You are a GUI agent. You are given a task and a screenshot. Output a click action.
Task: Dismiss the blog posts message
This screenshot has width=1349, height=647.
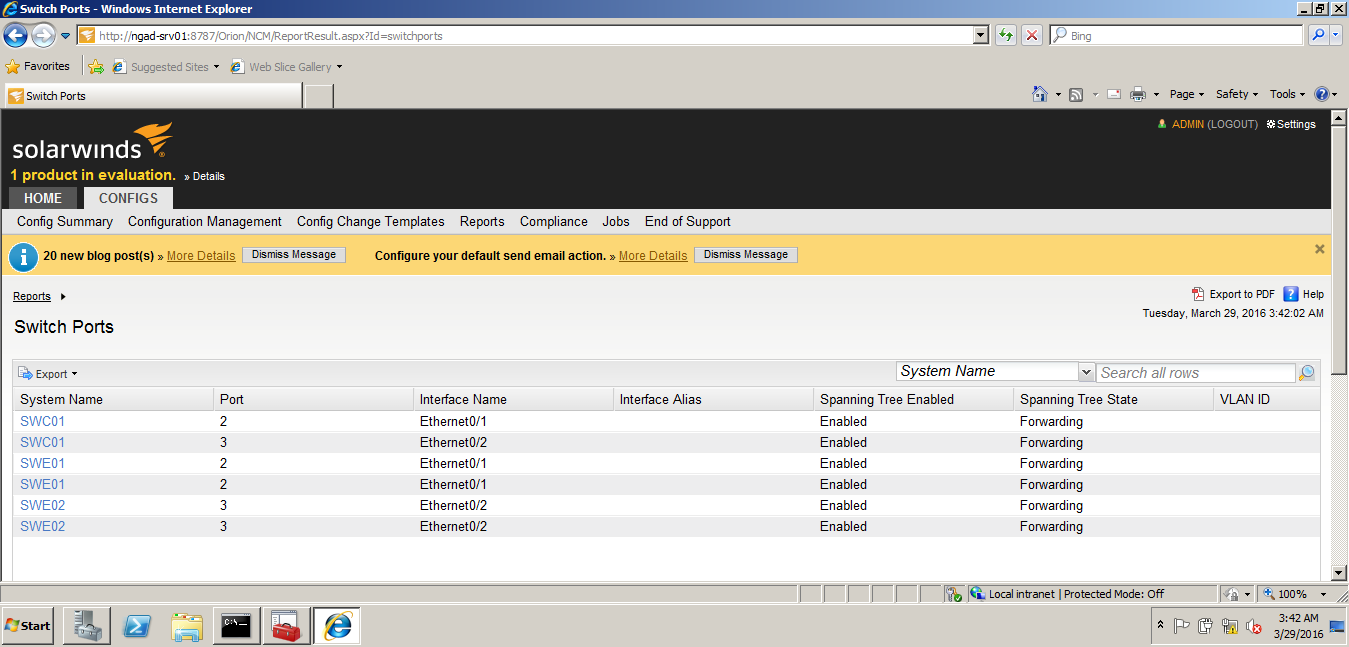[294, 255]
